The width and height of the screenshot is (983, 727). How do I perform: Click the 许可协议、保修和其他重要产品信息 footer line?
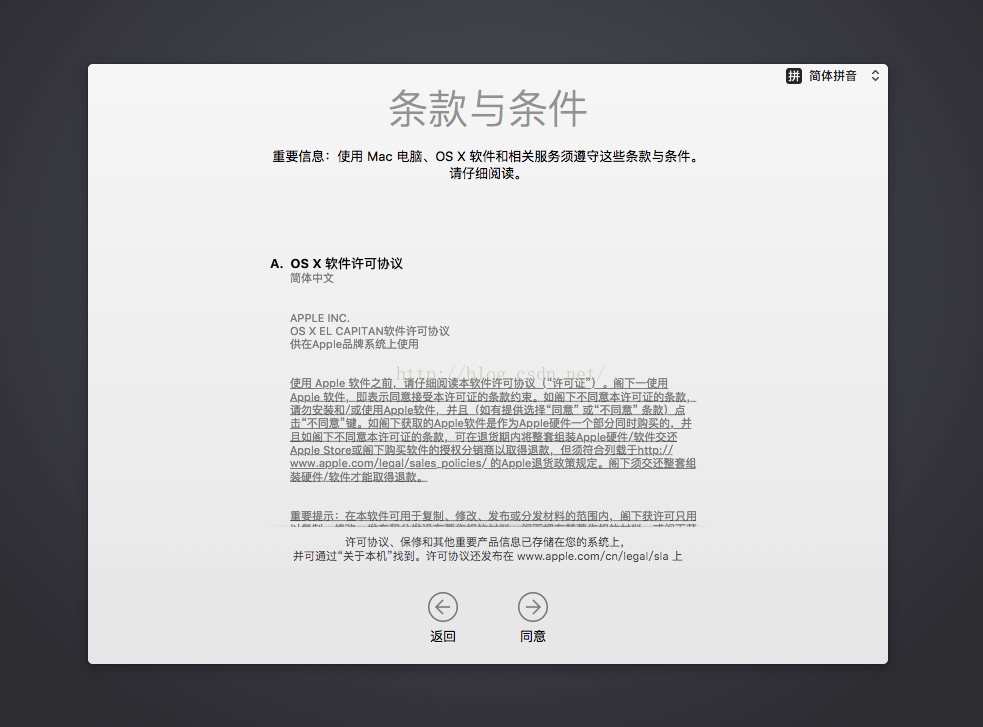tap(486, 542)
